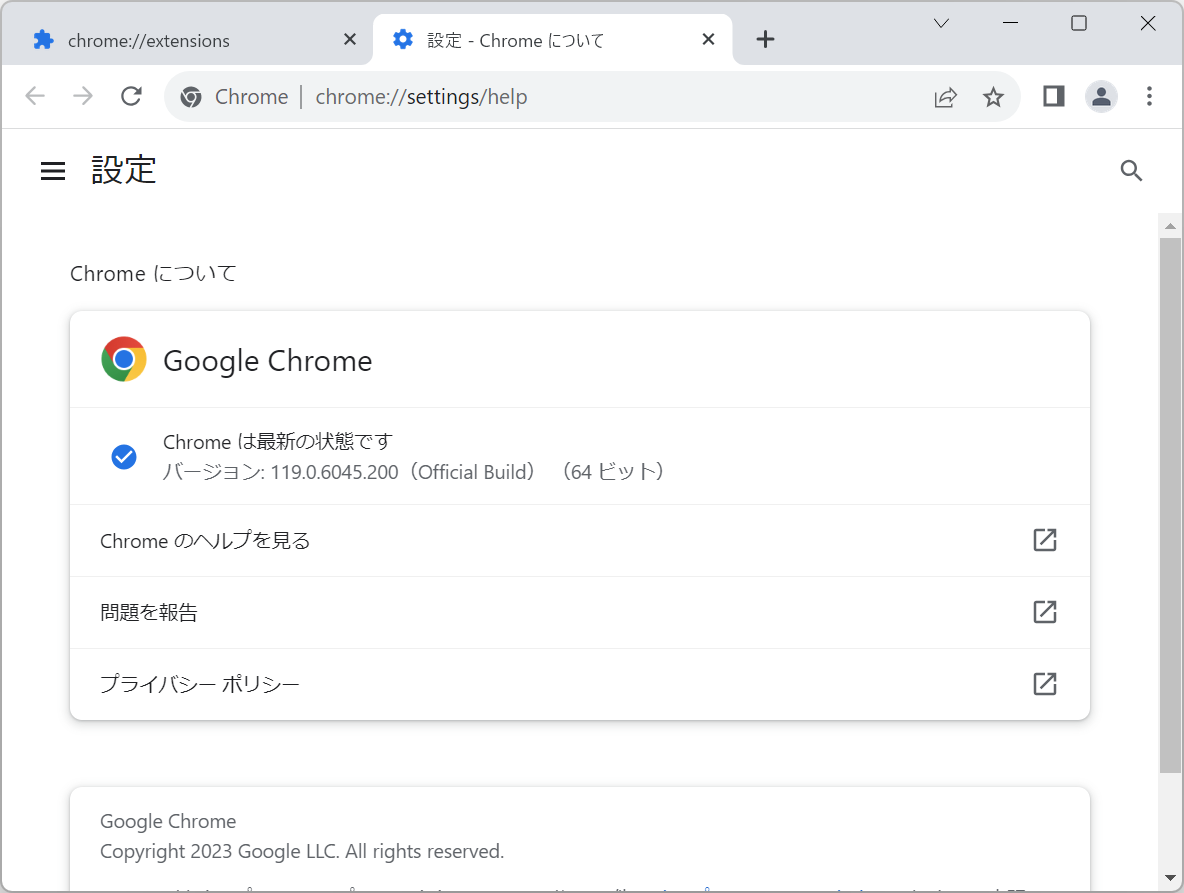Click the reload page icon
The height and width of the screenshot is (893, 1184).
click(131, 96)
